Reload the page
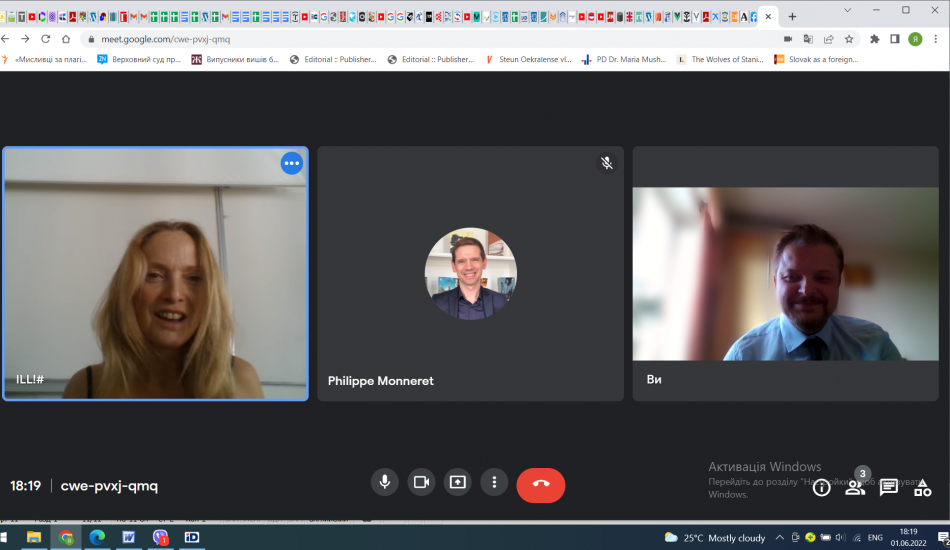 [x=45, y=39]
